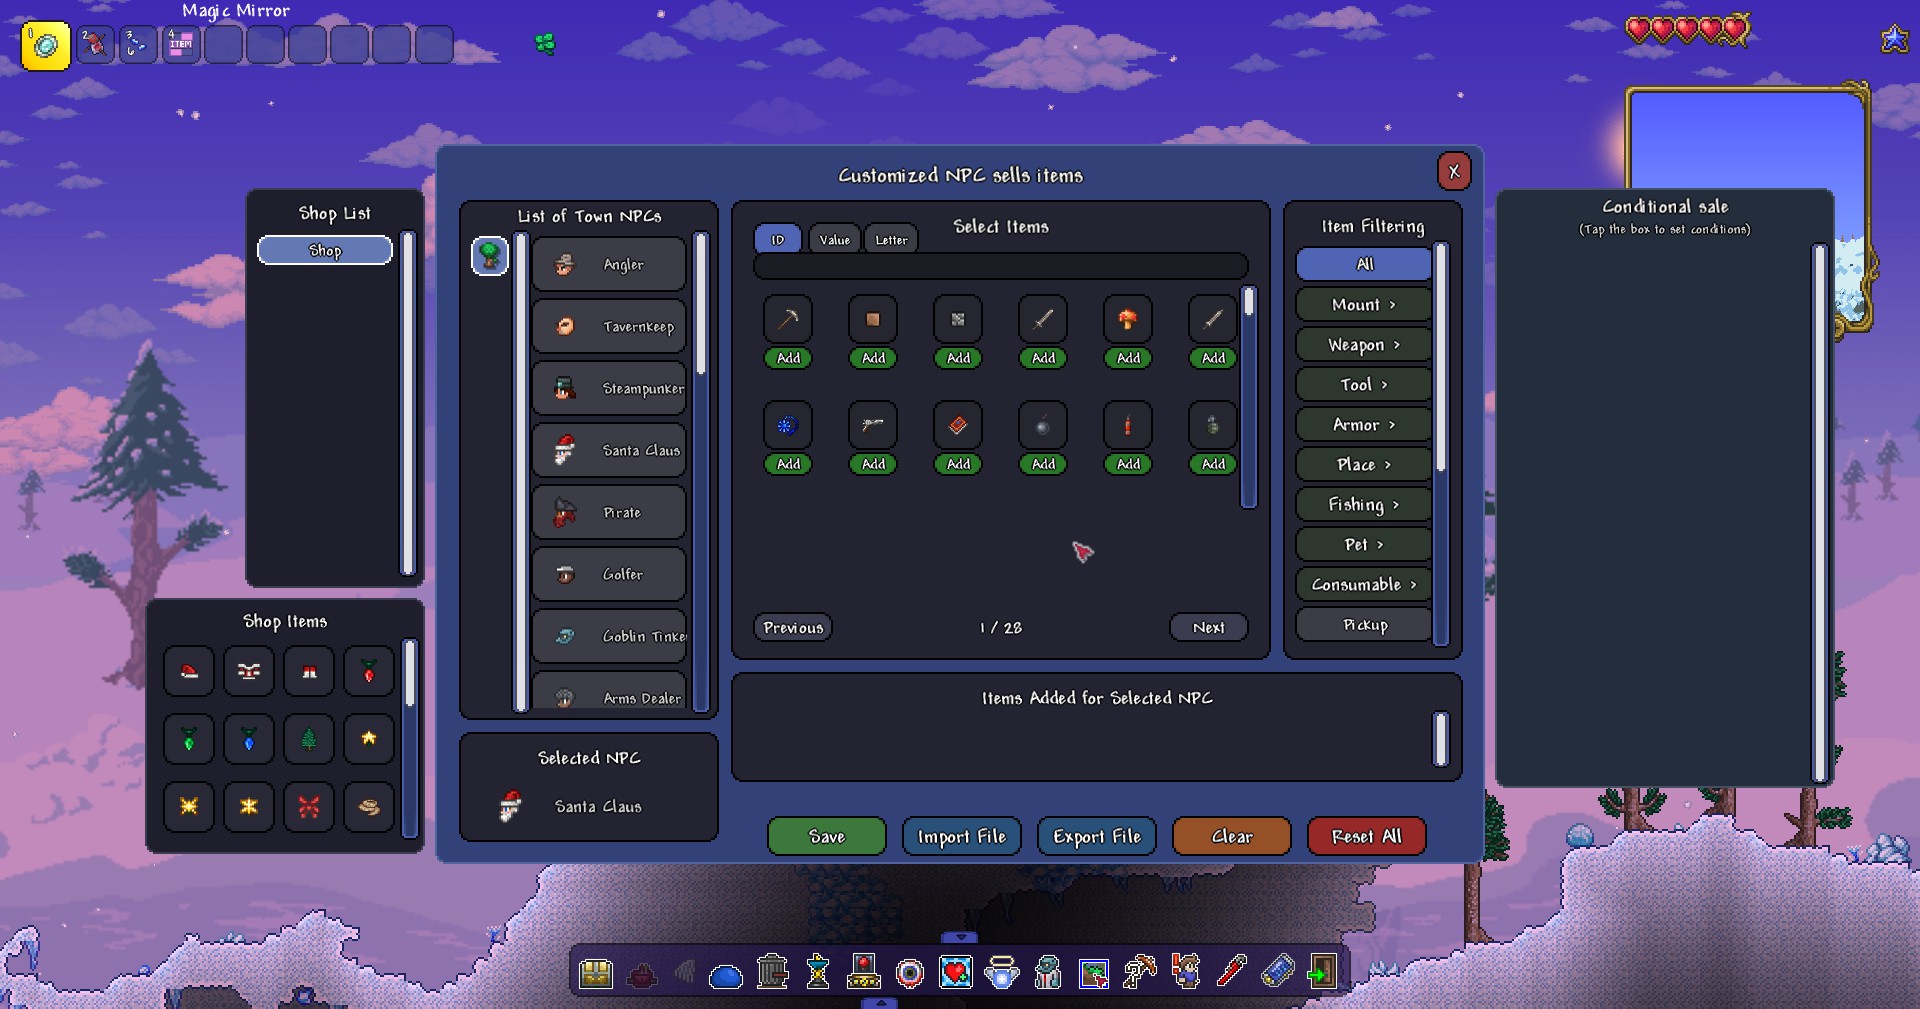The height and width of the screenshot is (1009, 1920).
Task: Click the Santa hat in Shop Items
Action: coord(189,671)
